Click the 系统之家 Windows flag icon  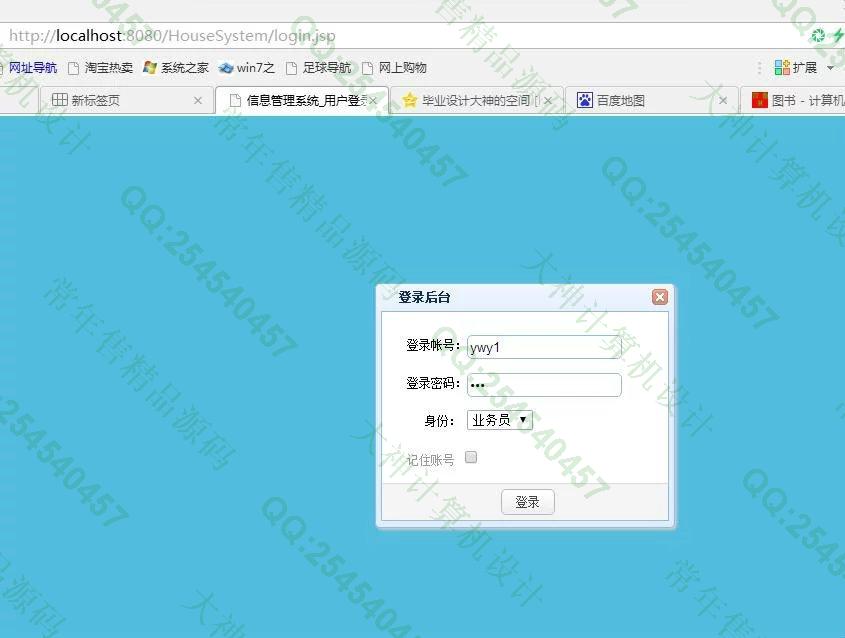pos(150,67)
